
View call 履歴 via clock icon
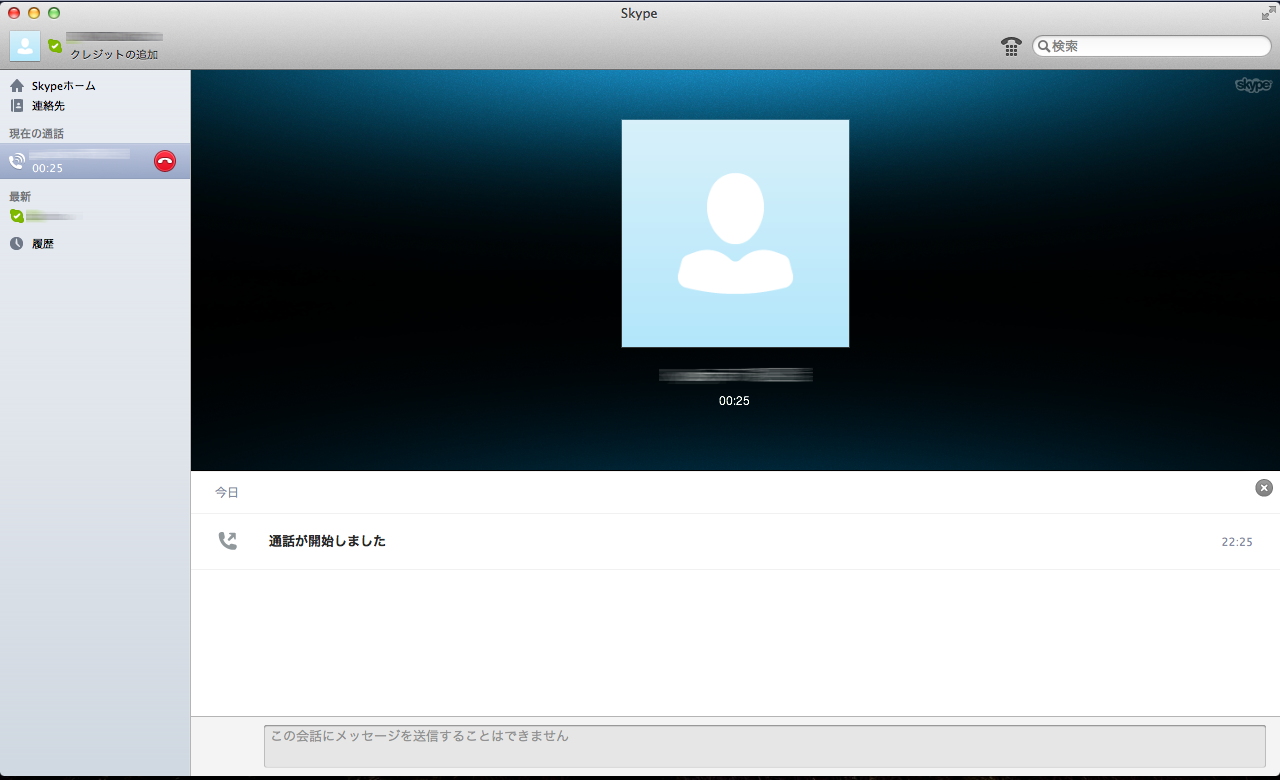coord(15,243)
